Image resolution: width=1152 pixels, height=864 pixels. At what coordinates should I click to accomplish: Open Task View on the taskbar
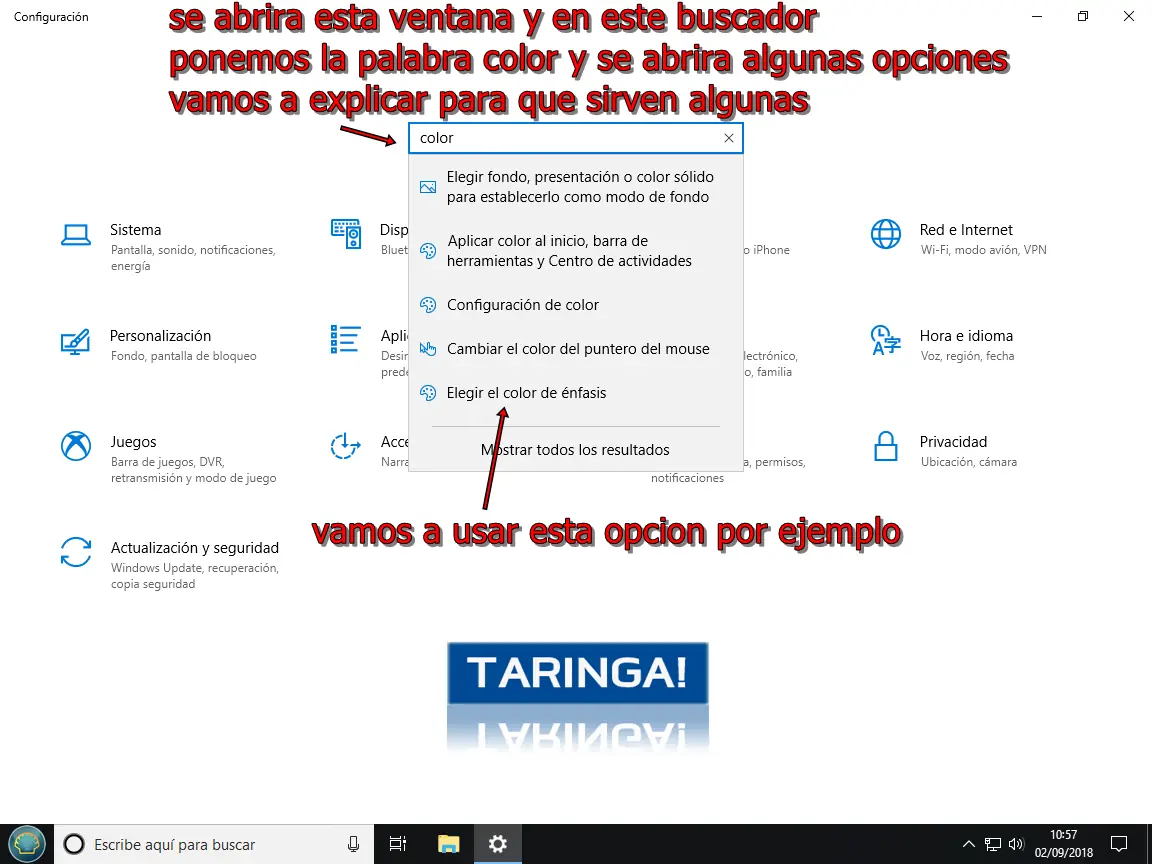click(x=397, y=844)
